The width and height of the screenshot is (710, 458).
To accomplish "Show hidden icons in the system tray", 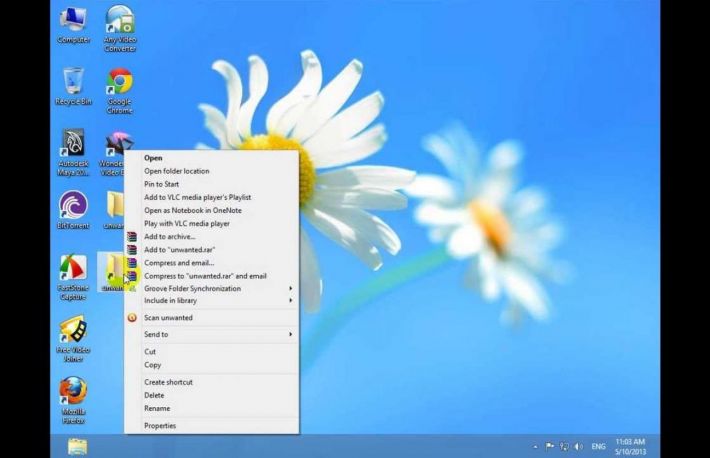I will [x=535, y=446].
